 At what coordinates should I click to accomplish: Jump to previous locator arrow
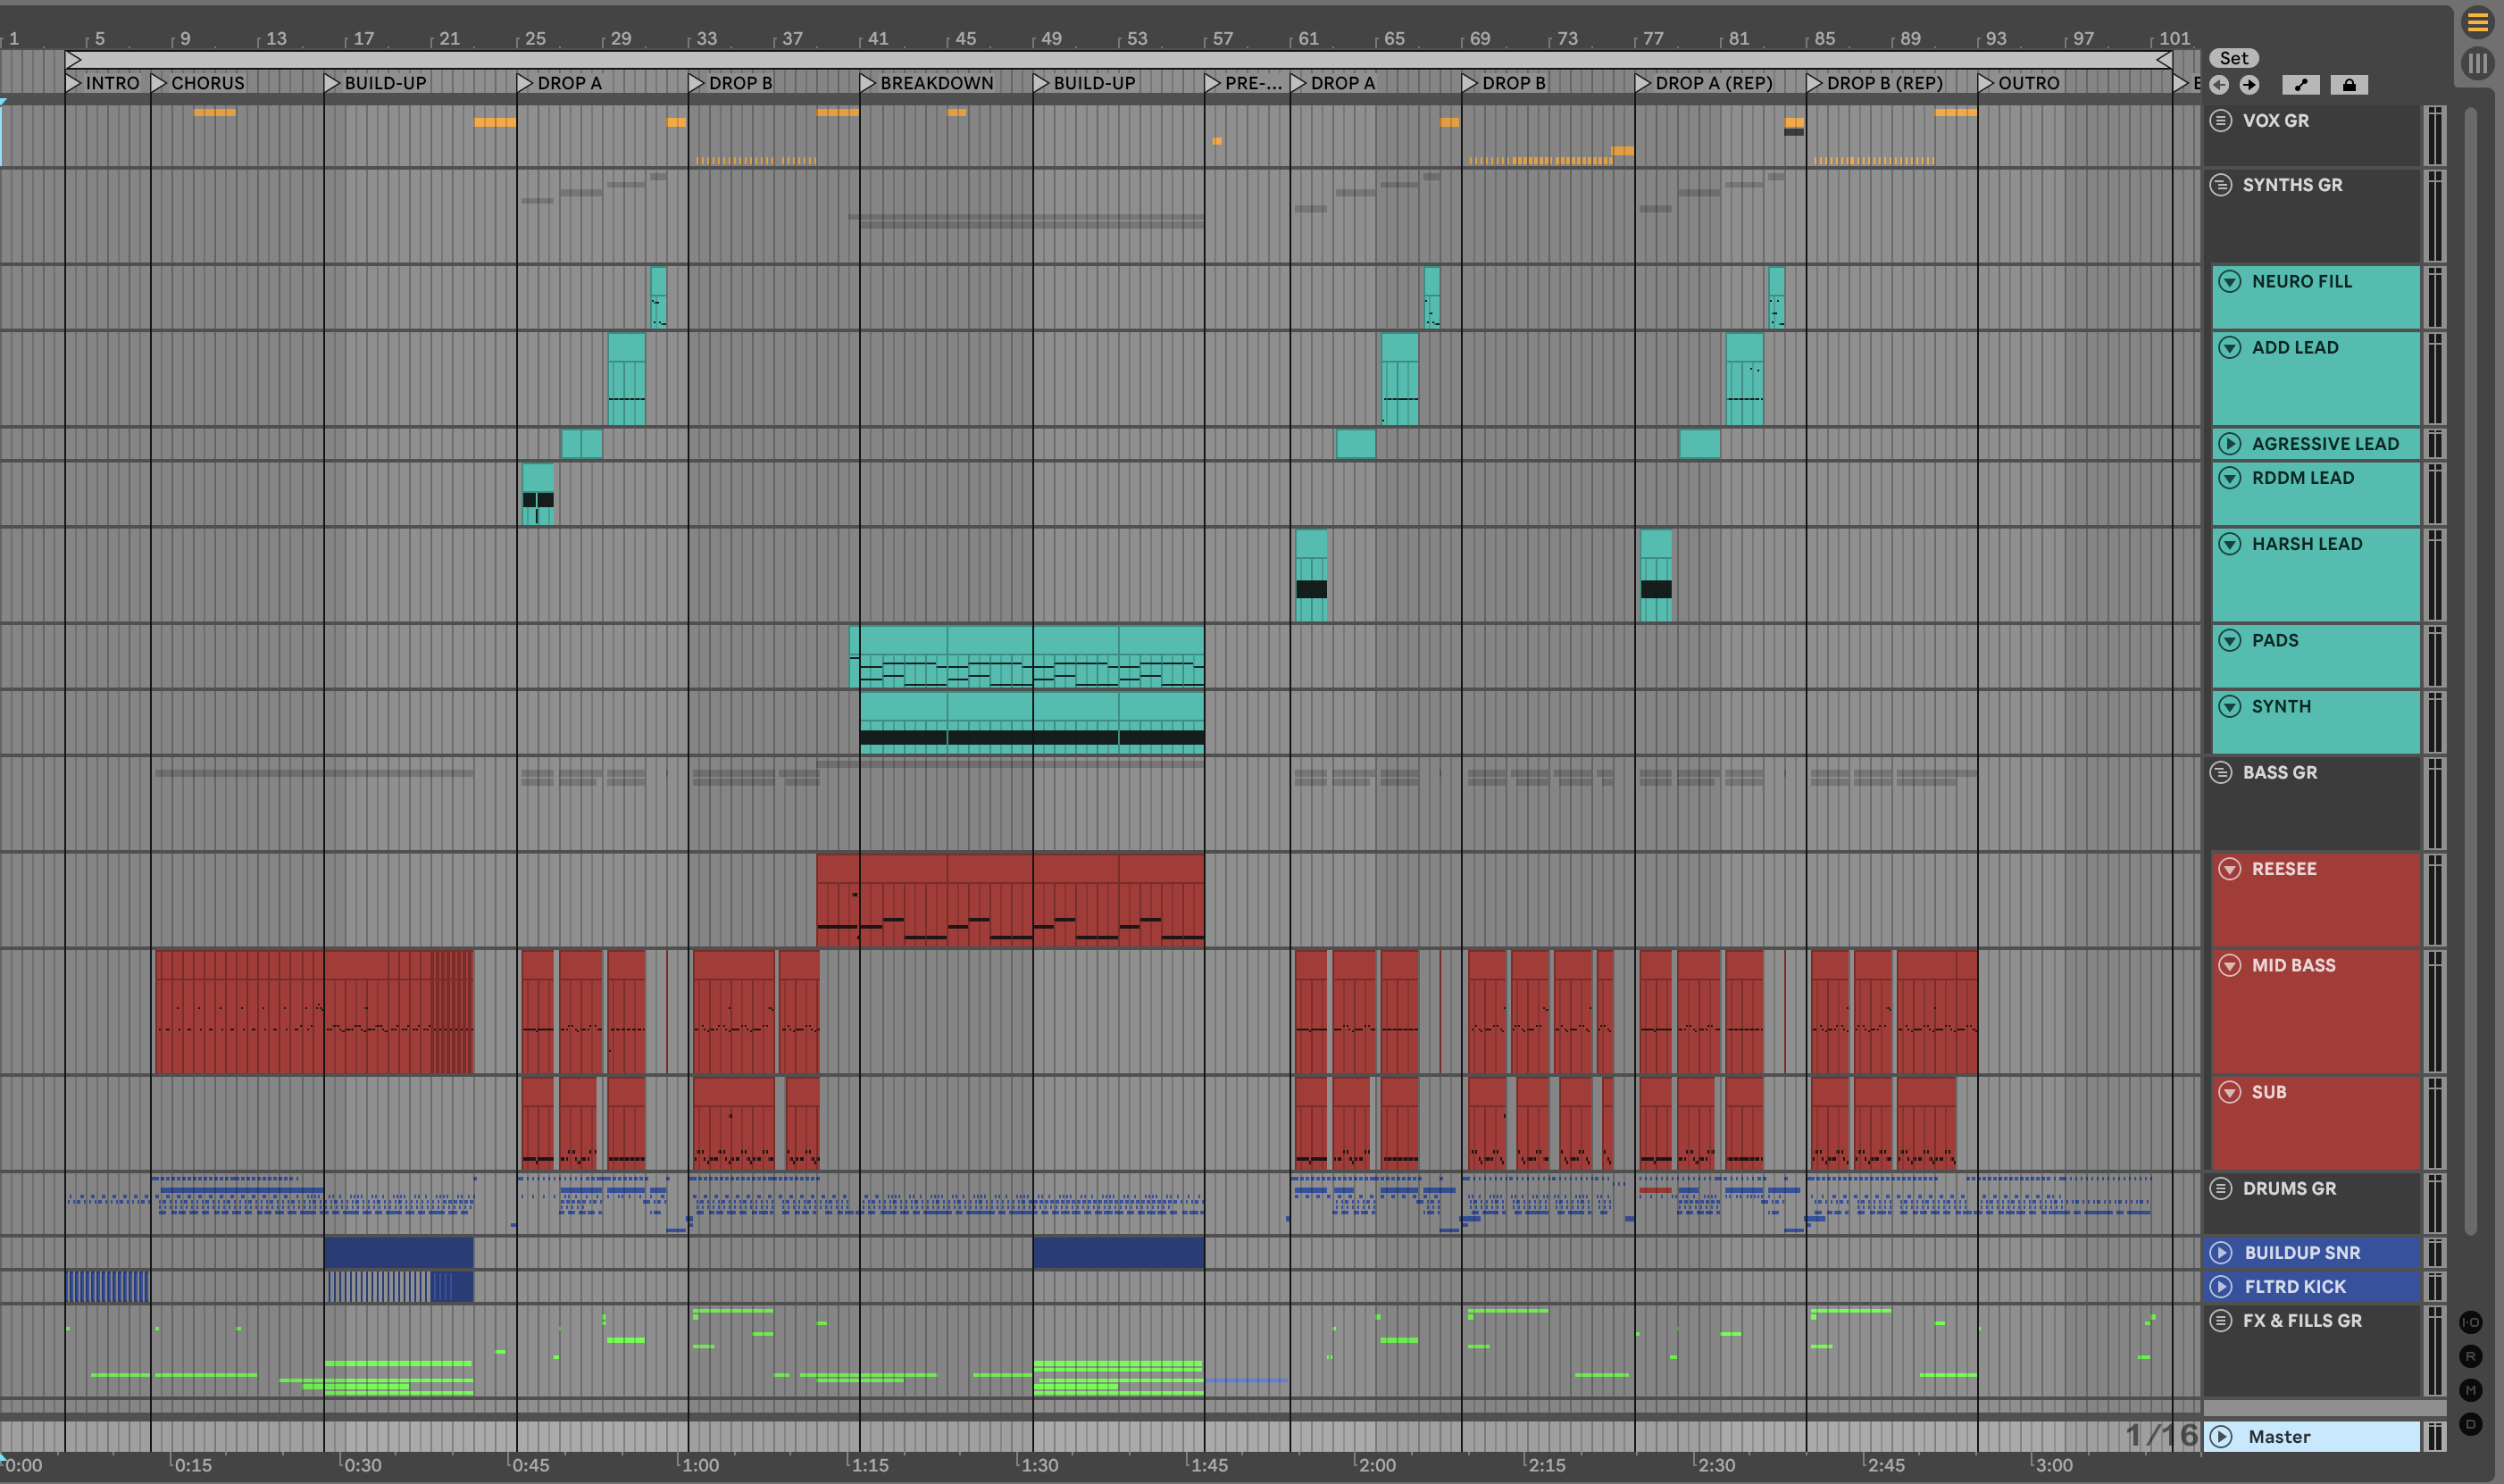click(2219, 85)
